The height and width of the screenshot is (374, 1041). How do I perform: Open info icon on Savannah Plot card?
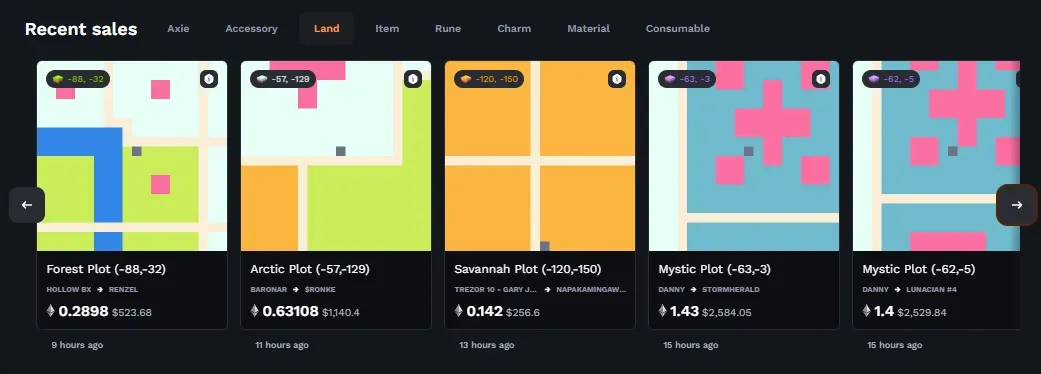617,79
